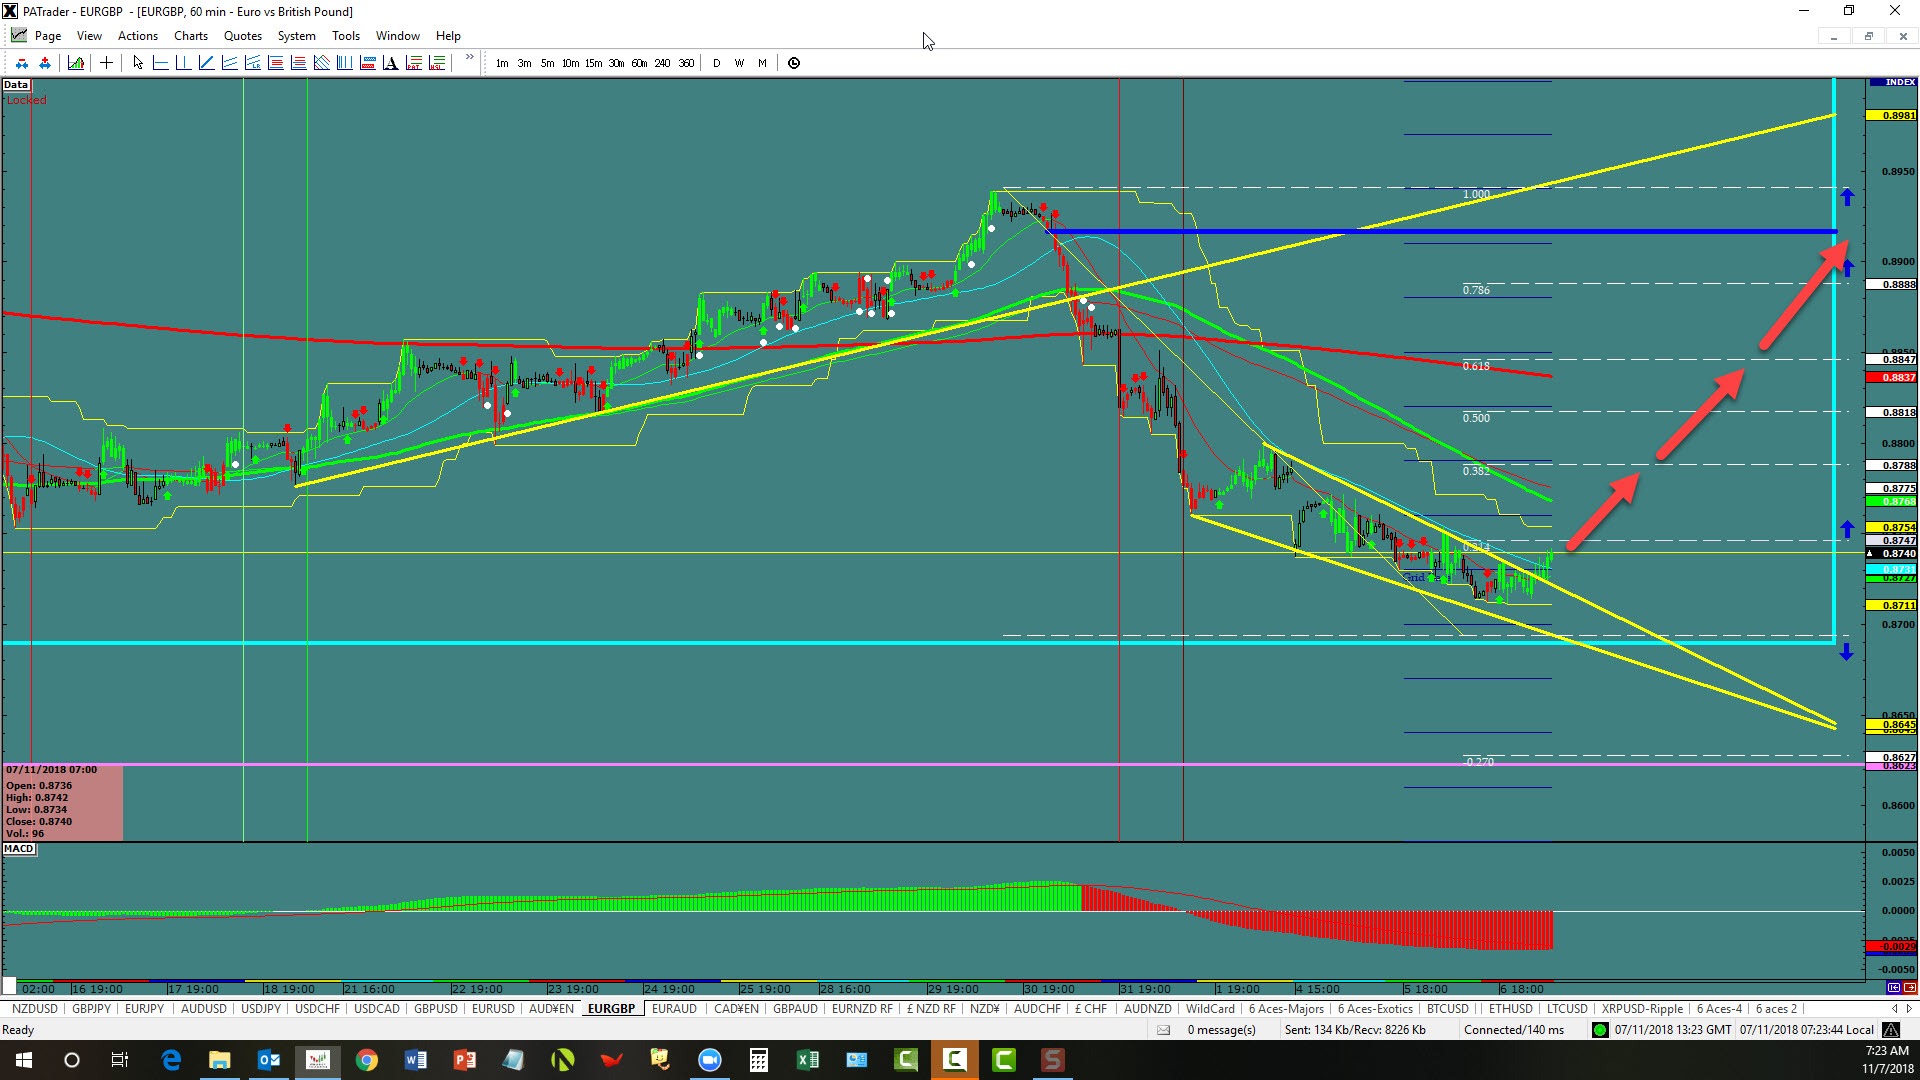Click the MACD indicator label

pos(19,849)
